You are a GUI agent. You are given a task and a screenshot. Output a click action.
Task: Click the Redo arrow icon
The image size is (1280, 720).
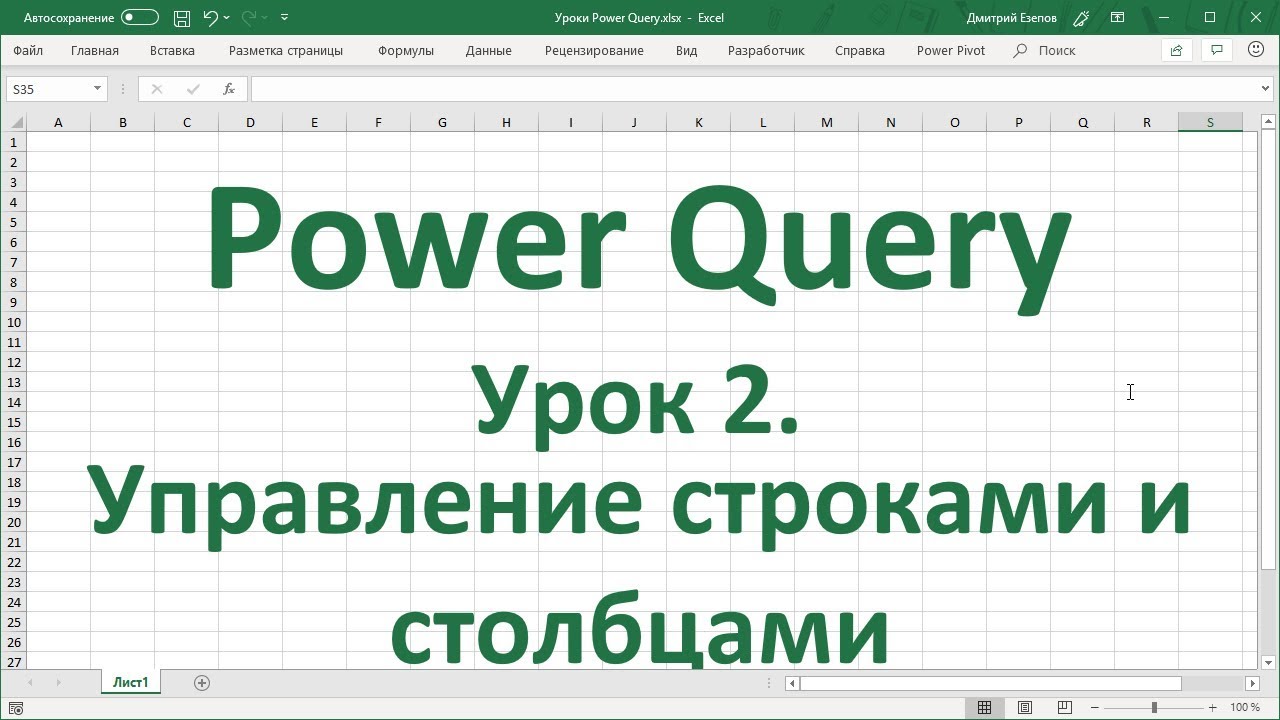click(249, 17)
